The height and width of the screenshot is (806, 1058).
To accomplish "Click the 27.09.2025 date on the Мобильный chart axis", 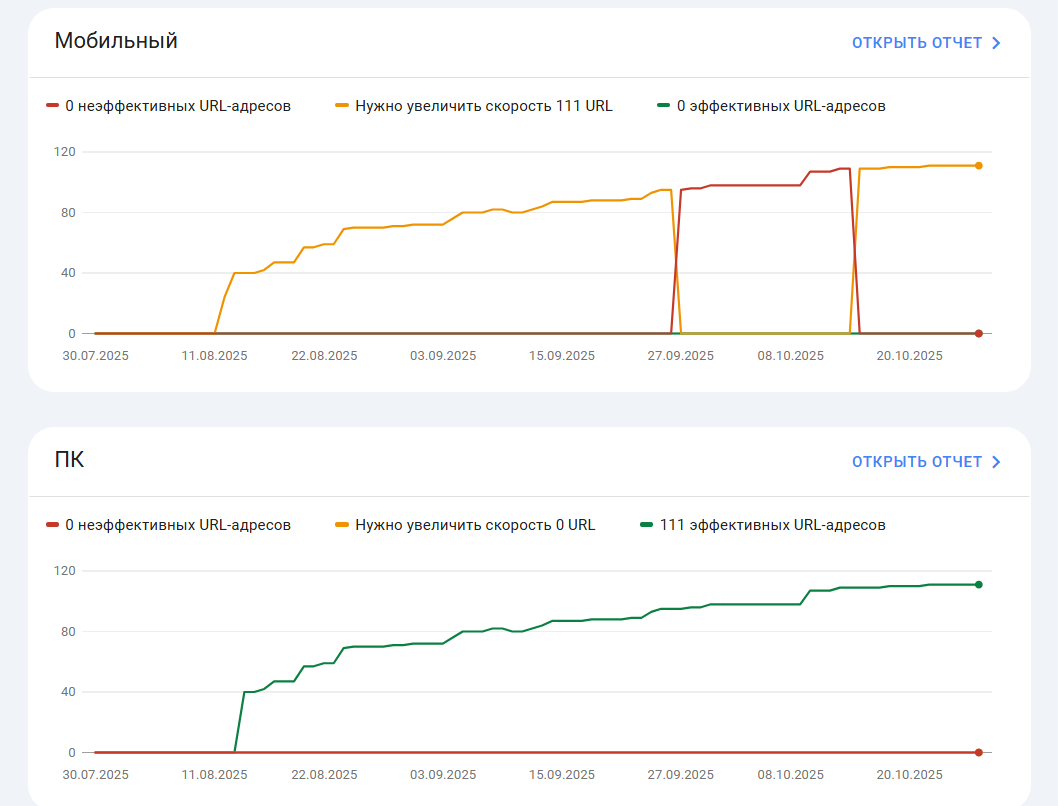I will click(680, 356).
